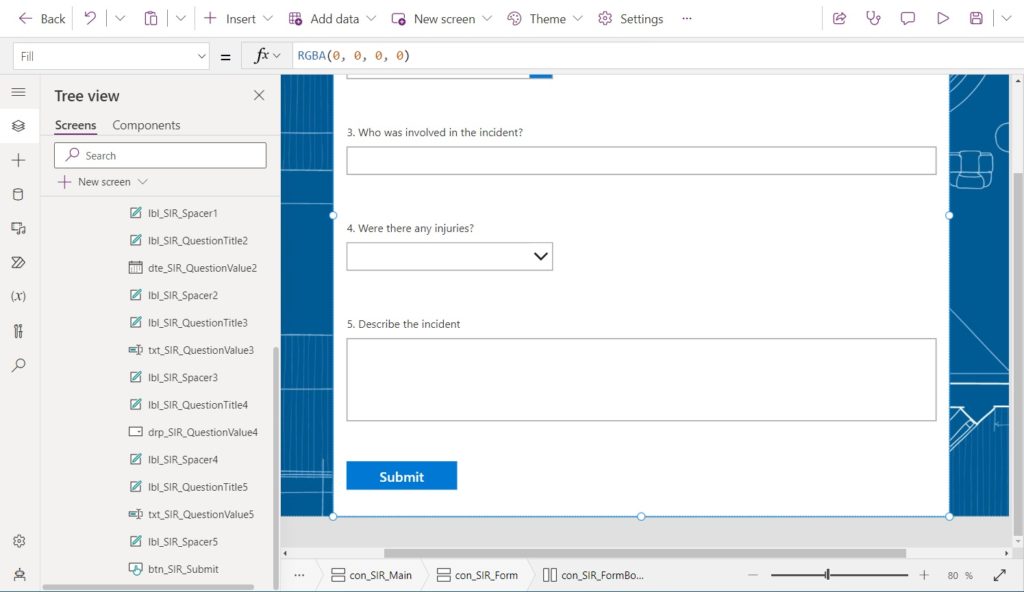This screenshot has width=1024, height=592.
Task: Select the con_SIR_Main breadcrumb tab
Action: pos(375,574)
